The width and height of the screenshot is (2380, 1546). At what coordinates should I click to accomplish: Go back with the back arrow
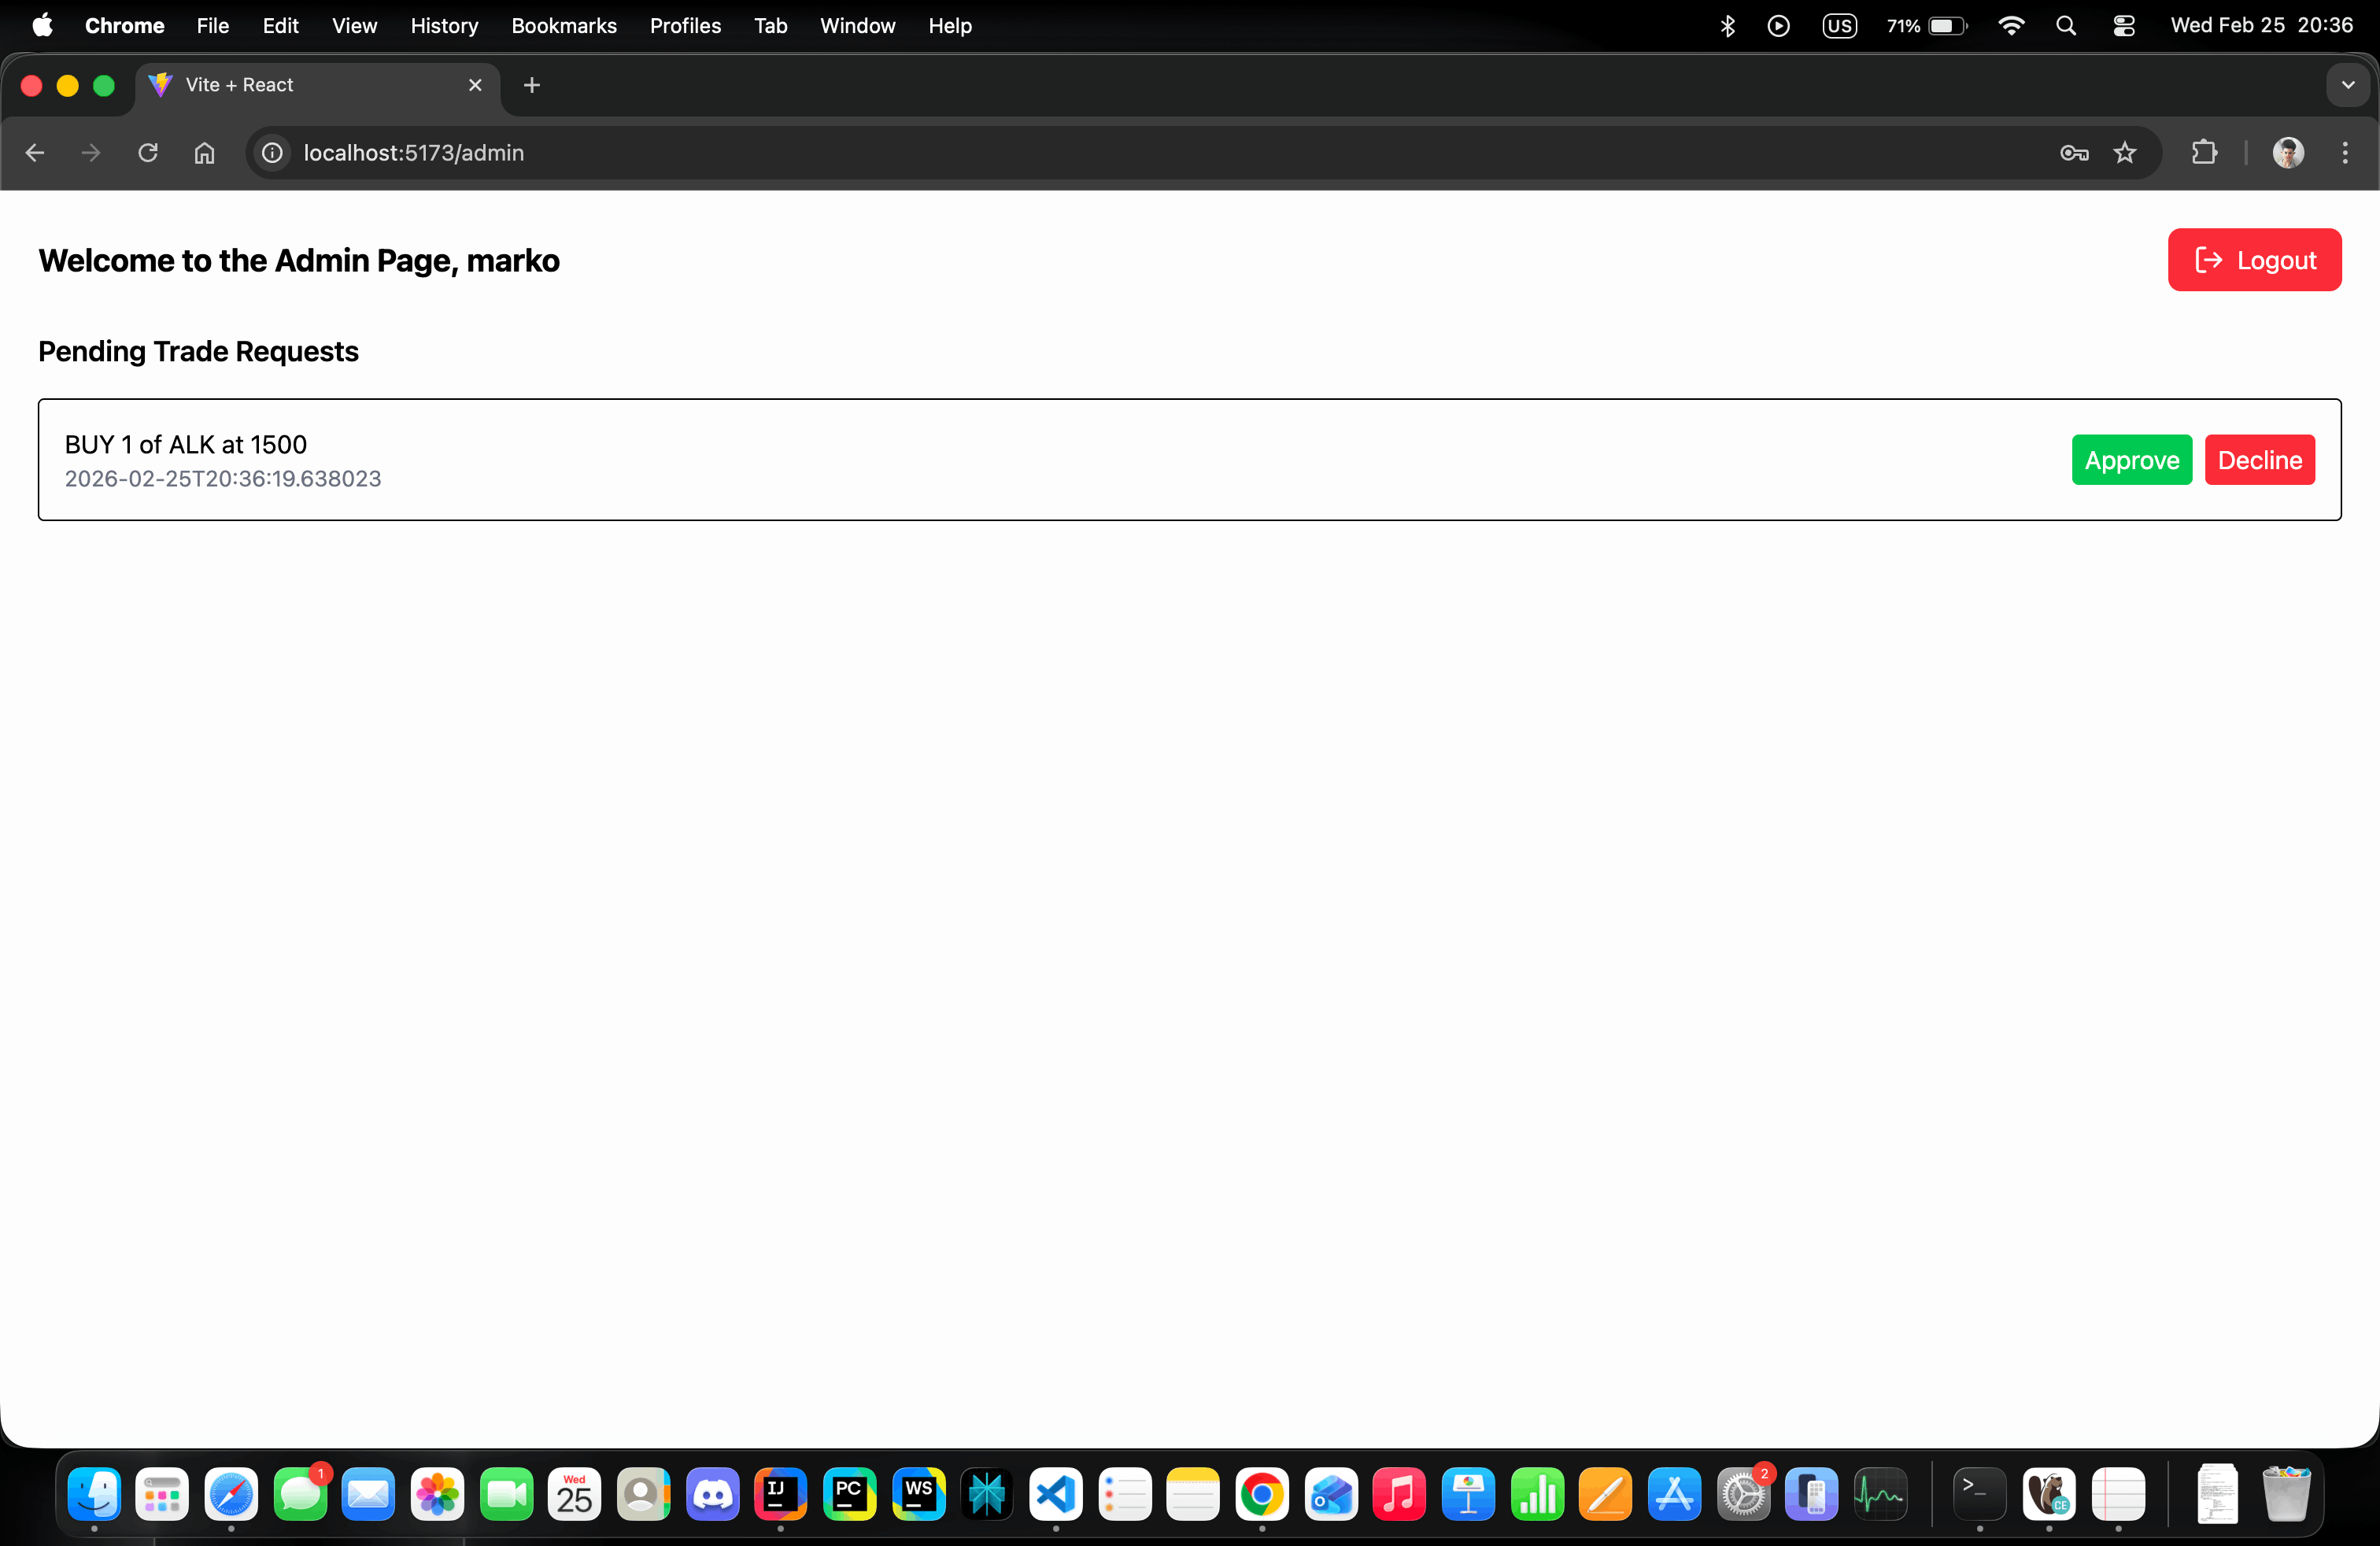click(x=35, y=153)
